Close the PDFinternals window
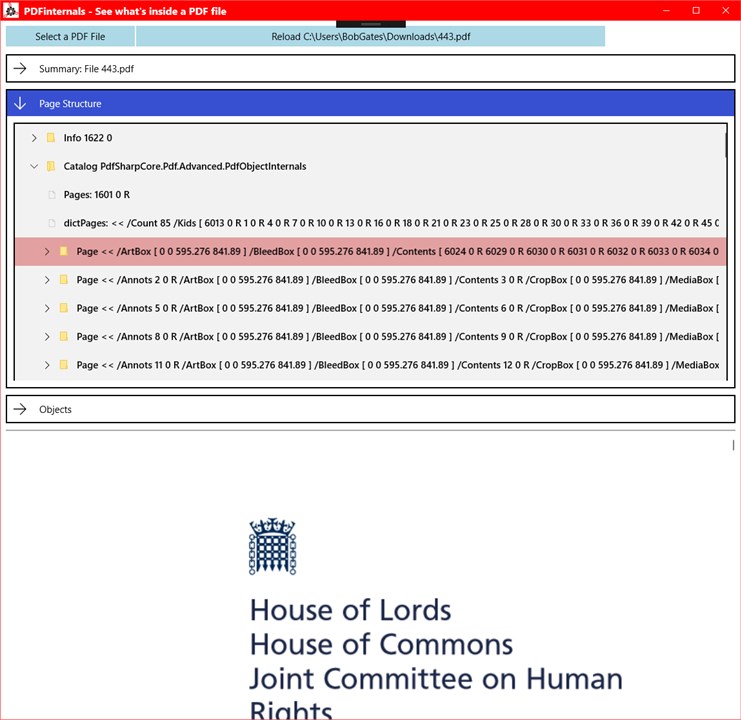 coord(725,10)
